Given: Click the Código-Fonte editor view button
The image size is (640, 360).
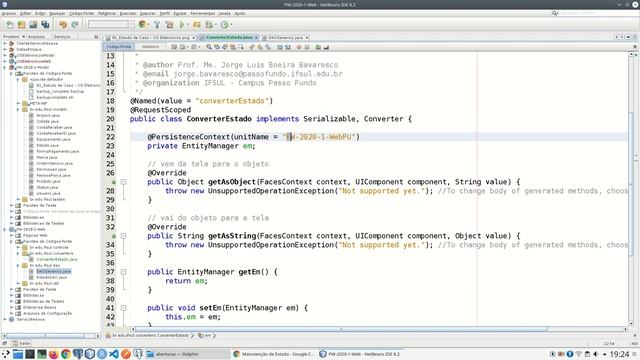Looking at the screenshot, I should [119, 47].
